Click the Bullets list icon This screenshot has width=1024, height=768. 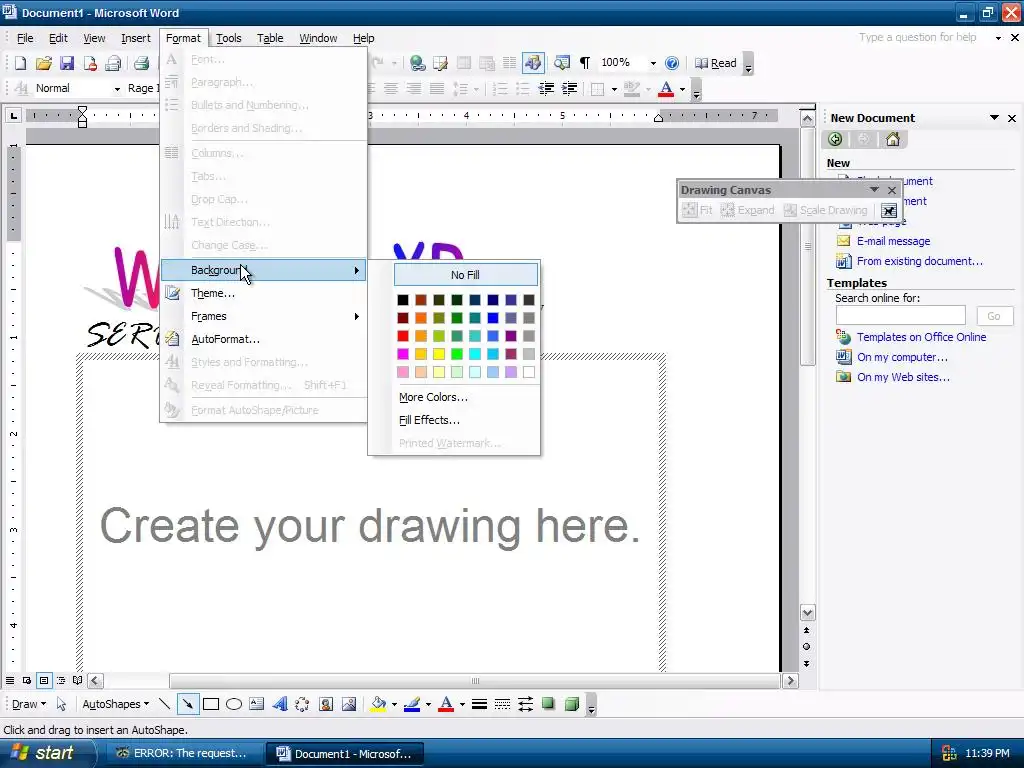(x=523, y=88)
